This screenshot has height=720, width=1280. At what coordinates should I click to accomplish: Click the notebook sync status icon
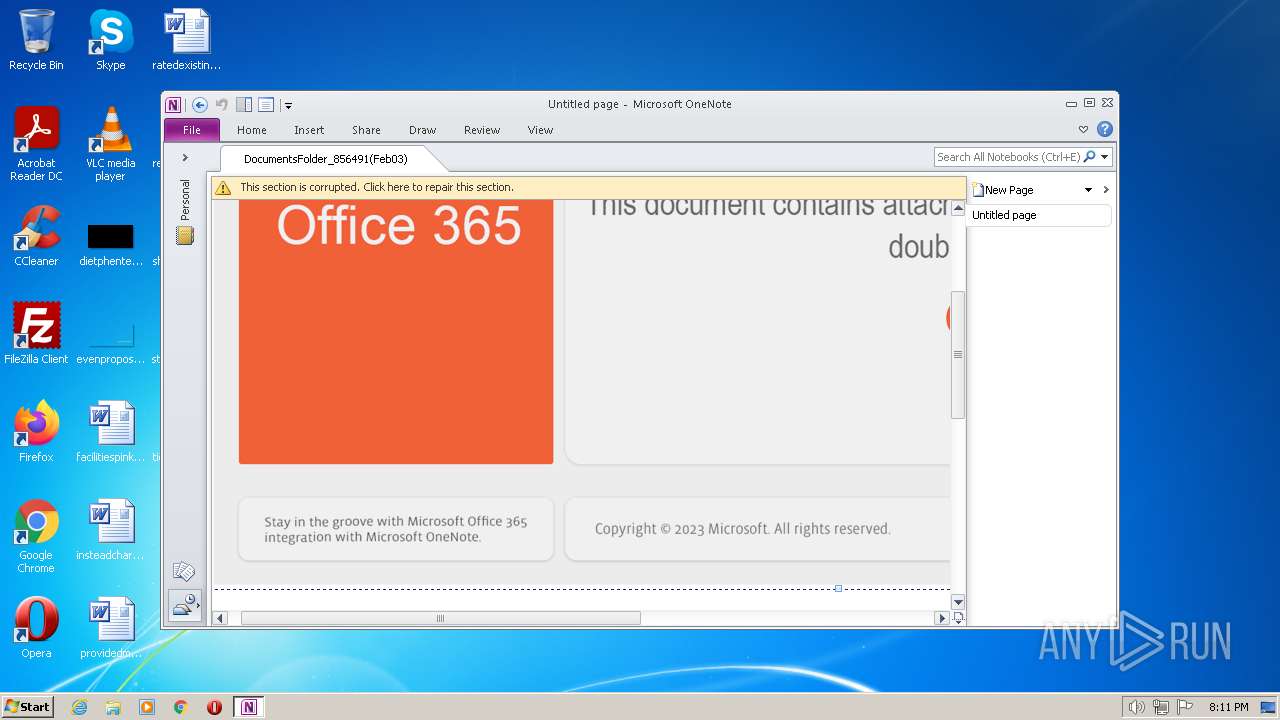click(x=185, y=605)
